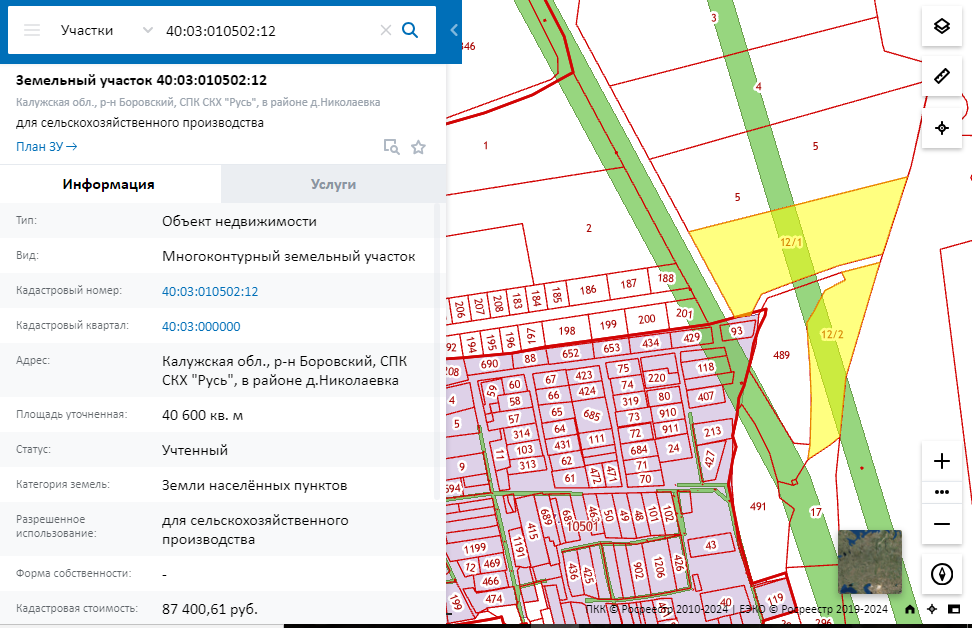Zoom out the map with minus
Viewport: 972px width, 628px height.
pyautogui.click(x=942, y=524)
